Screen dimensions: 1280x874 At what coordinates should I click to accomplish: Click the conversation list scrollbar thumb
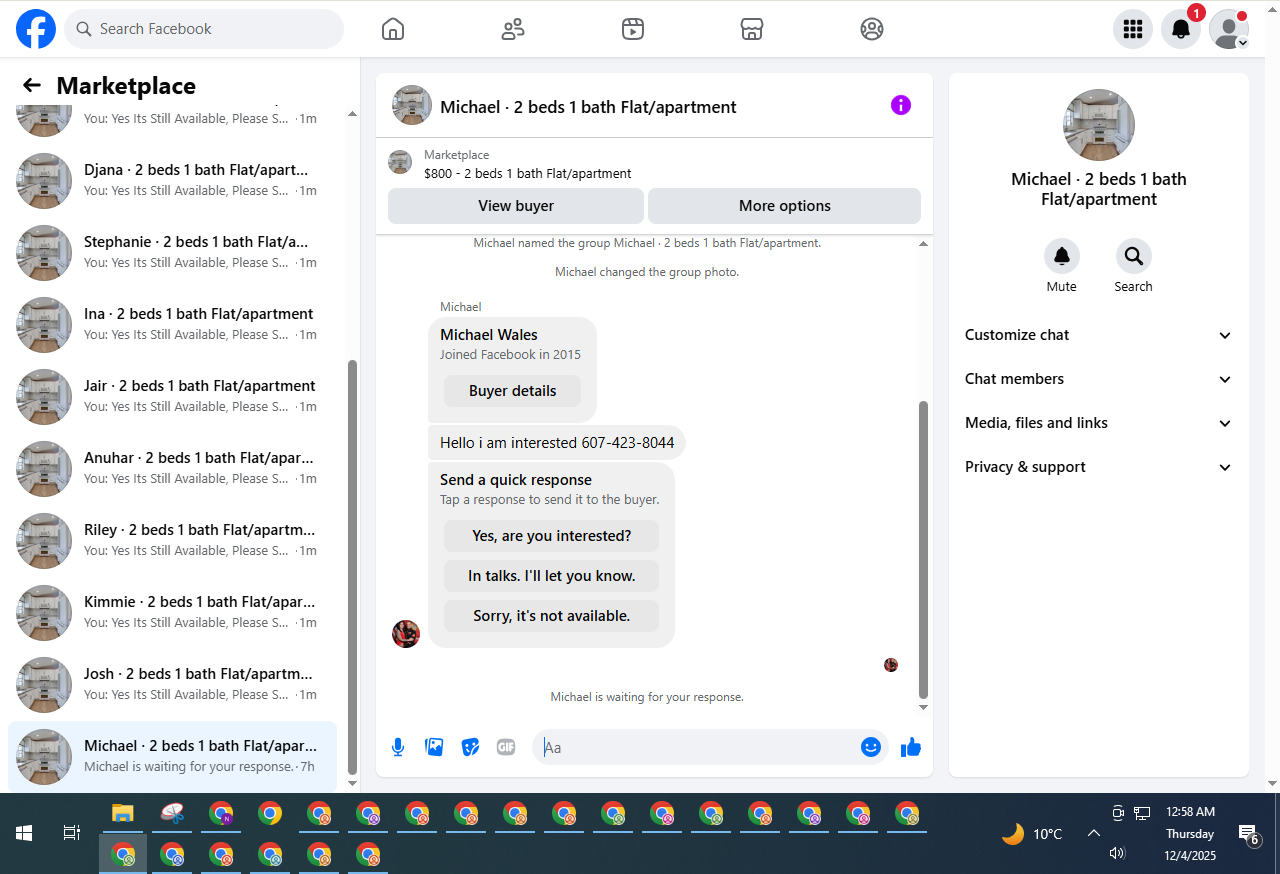point(352,567)
